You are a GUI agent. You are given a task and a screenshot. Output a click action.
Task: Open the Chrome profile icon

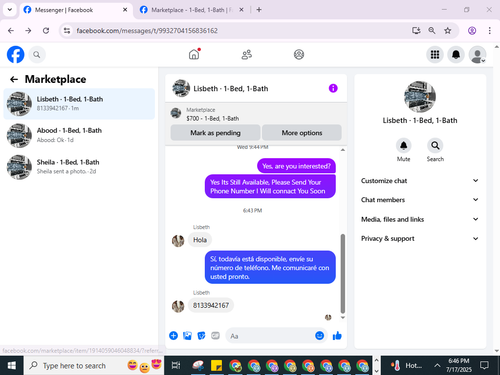coord(472,31)
